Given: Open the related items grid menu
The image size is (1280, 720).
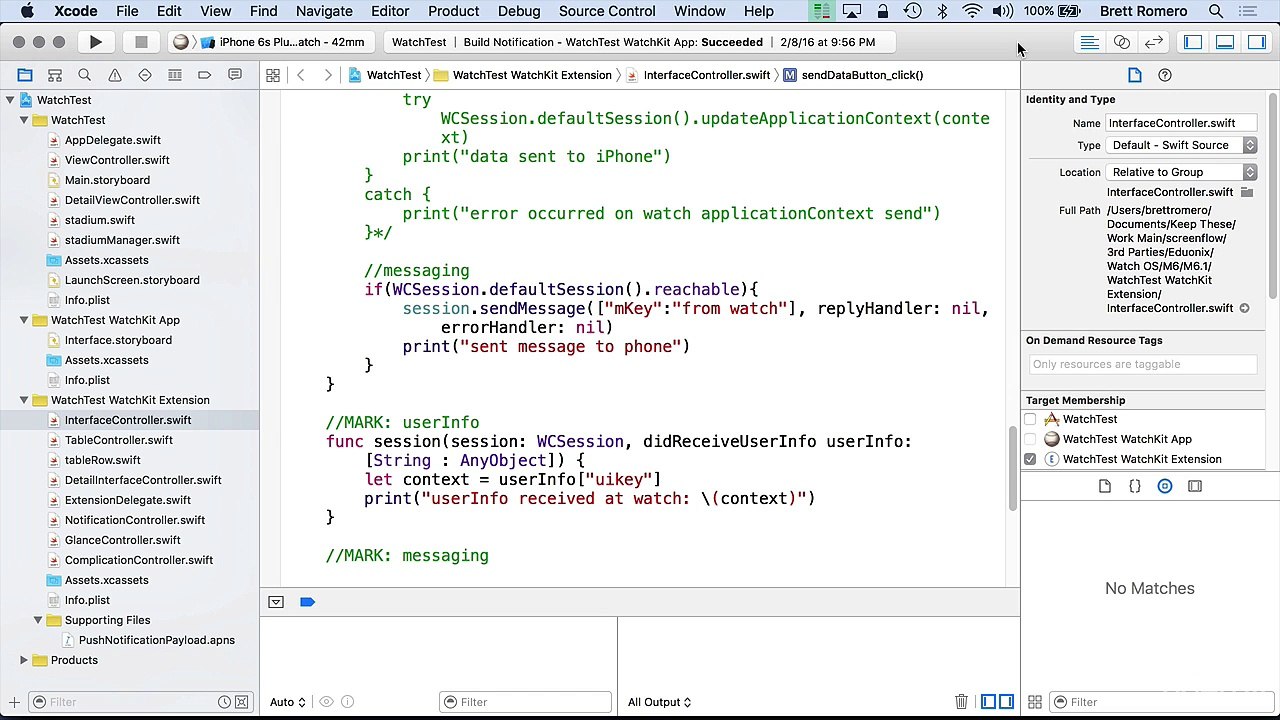Looking at the screenshot, I should 273,75.
